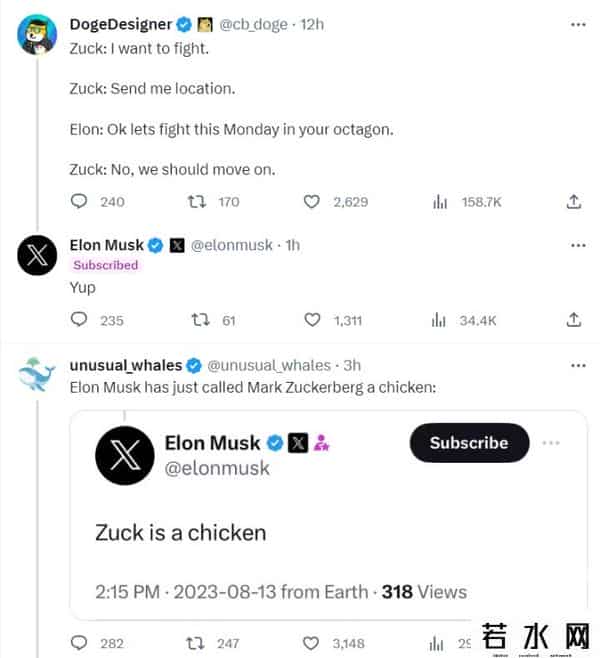This screenshot has width=600, height=658.
Task: Share Elon Musk's Yup tweet
Action: pyautogui.click(x=574, y=320)
